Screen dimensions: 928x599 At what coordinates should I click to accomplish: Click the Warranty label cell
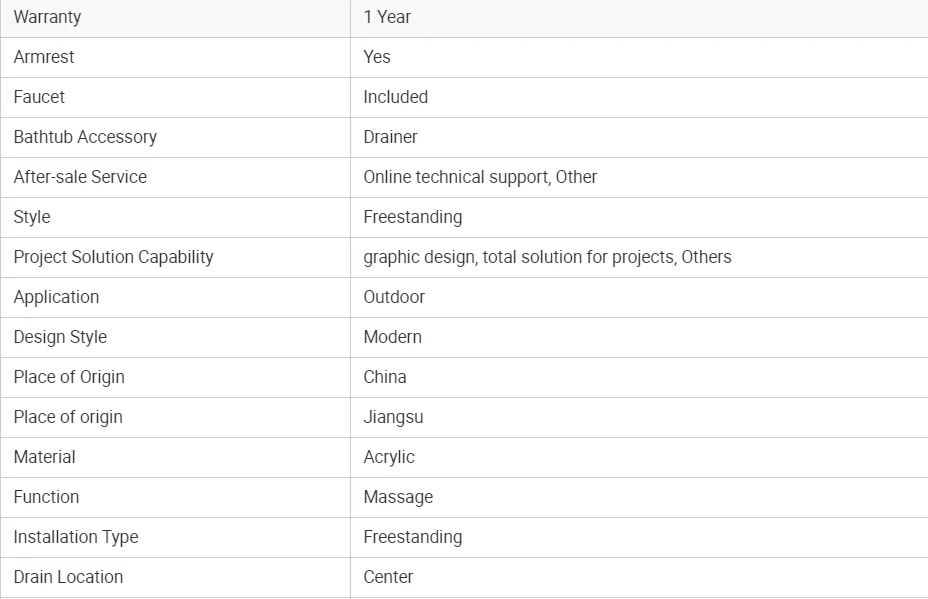(47, 17)
